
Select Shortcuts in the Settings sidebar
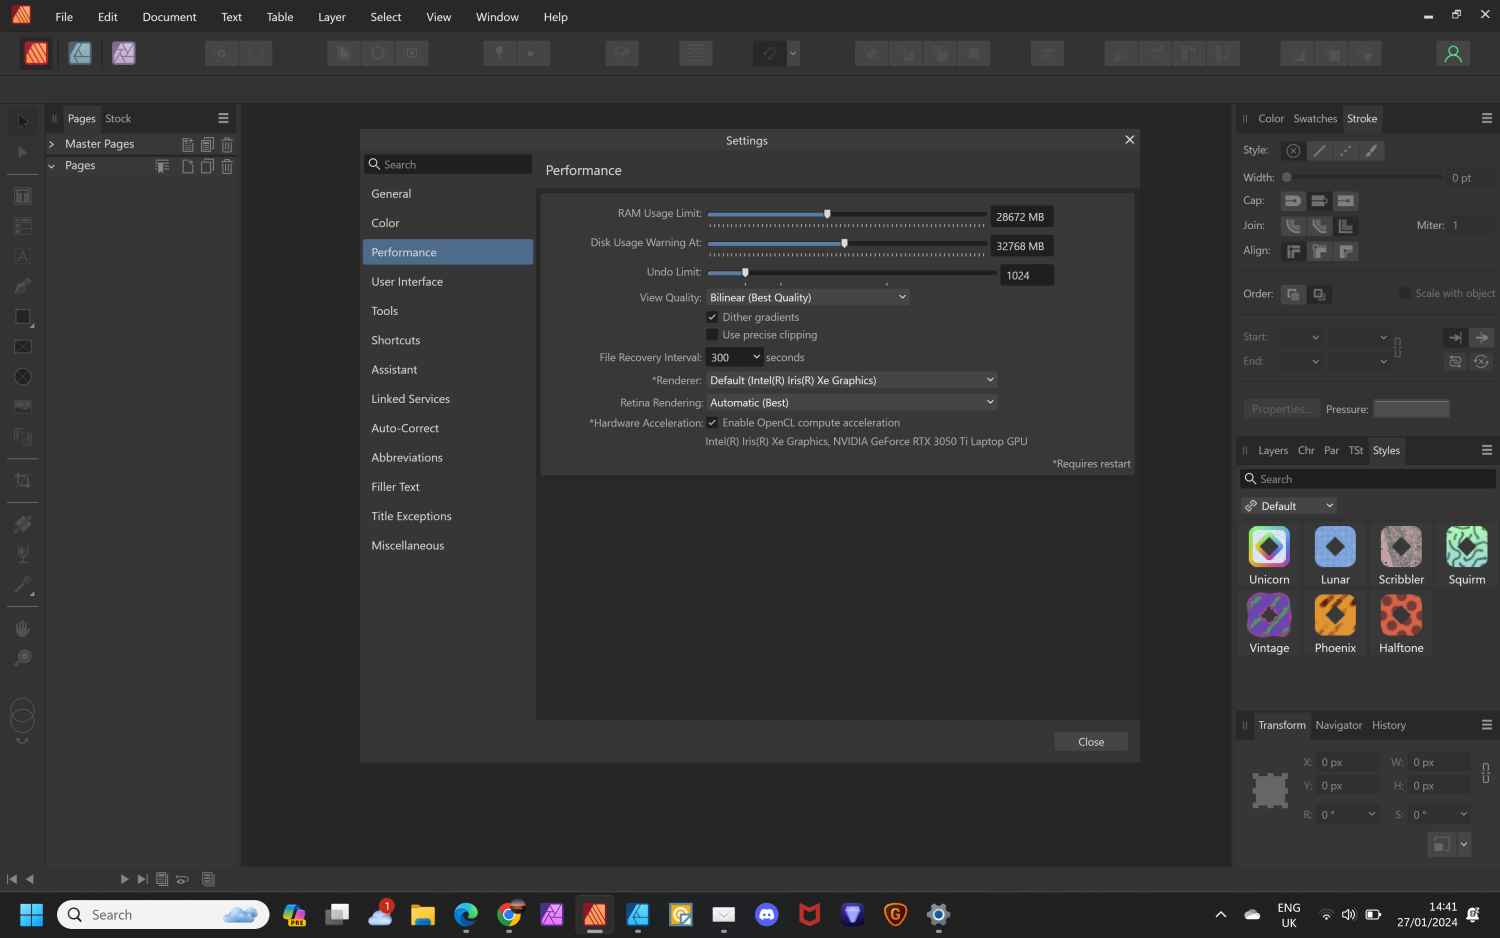pos(395,340)
